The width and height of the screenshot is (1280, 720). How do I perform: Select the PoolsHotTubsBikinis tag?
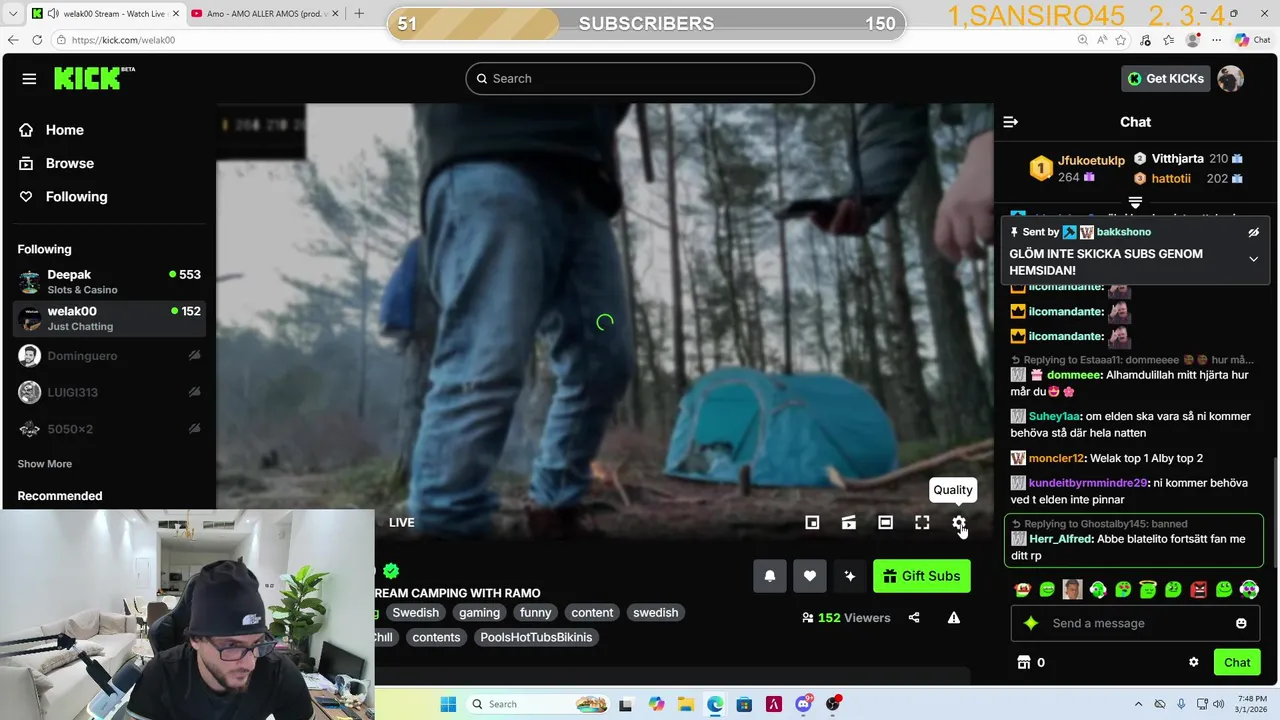click(536, 637)
